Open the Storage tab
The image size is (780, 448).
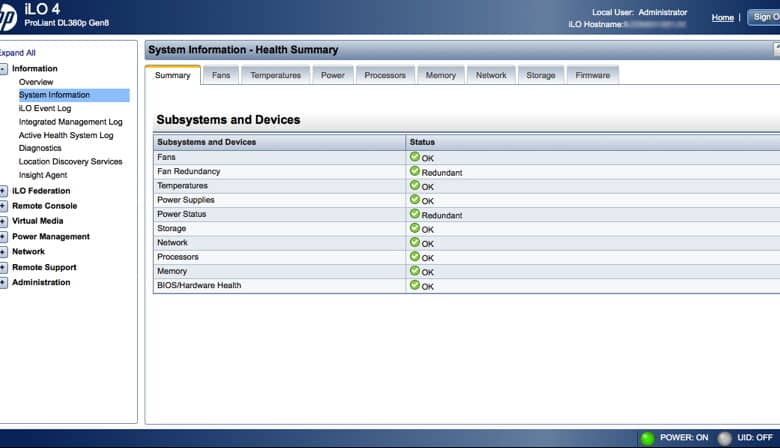(x=541, y=75)
